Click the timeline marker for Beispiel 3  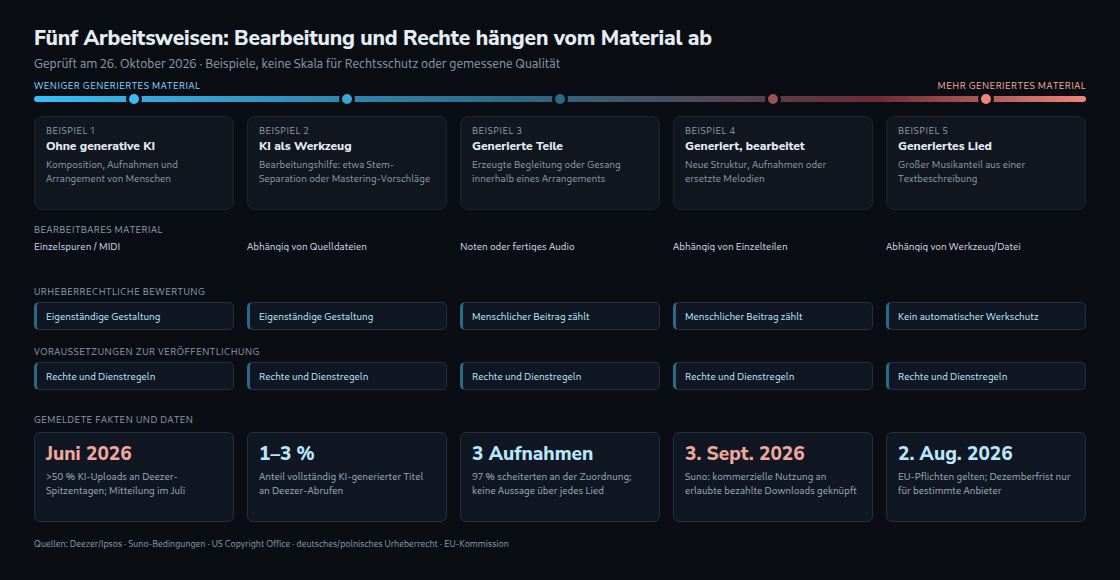tap(560, 99)
